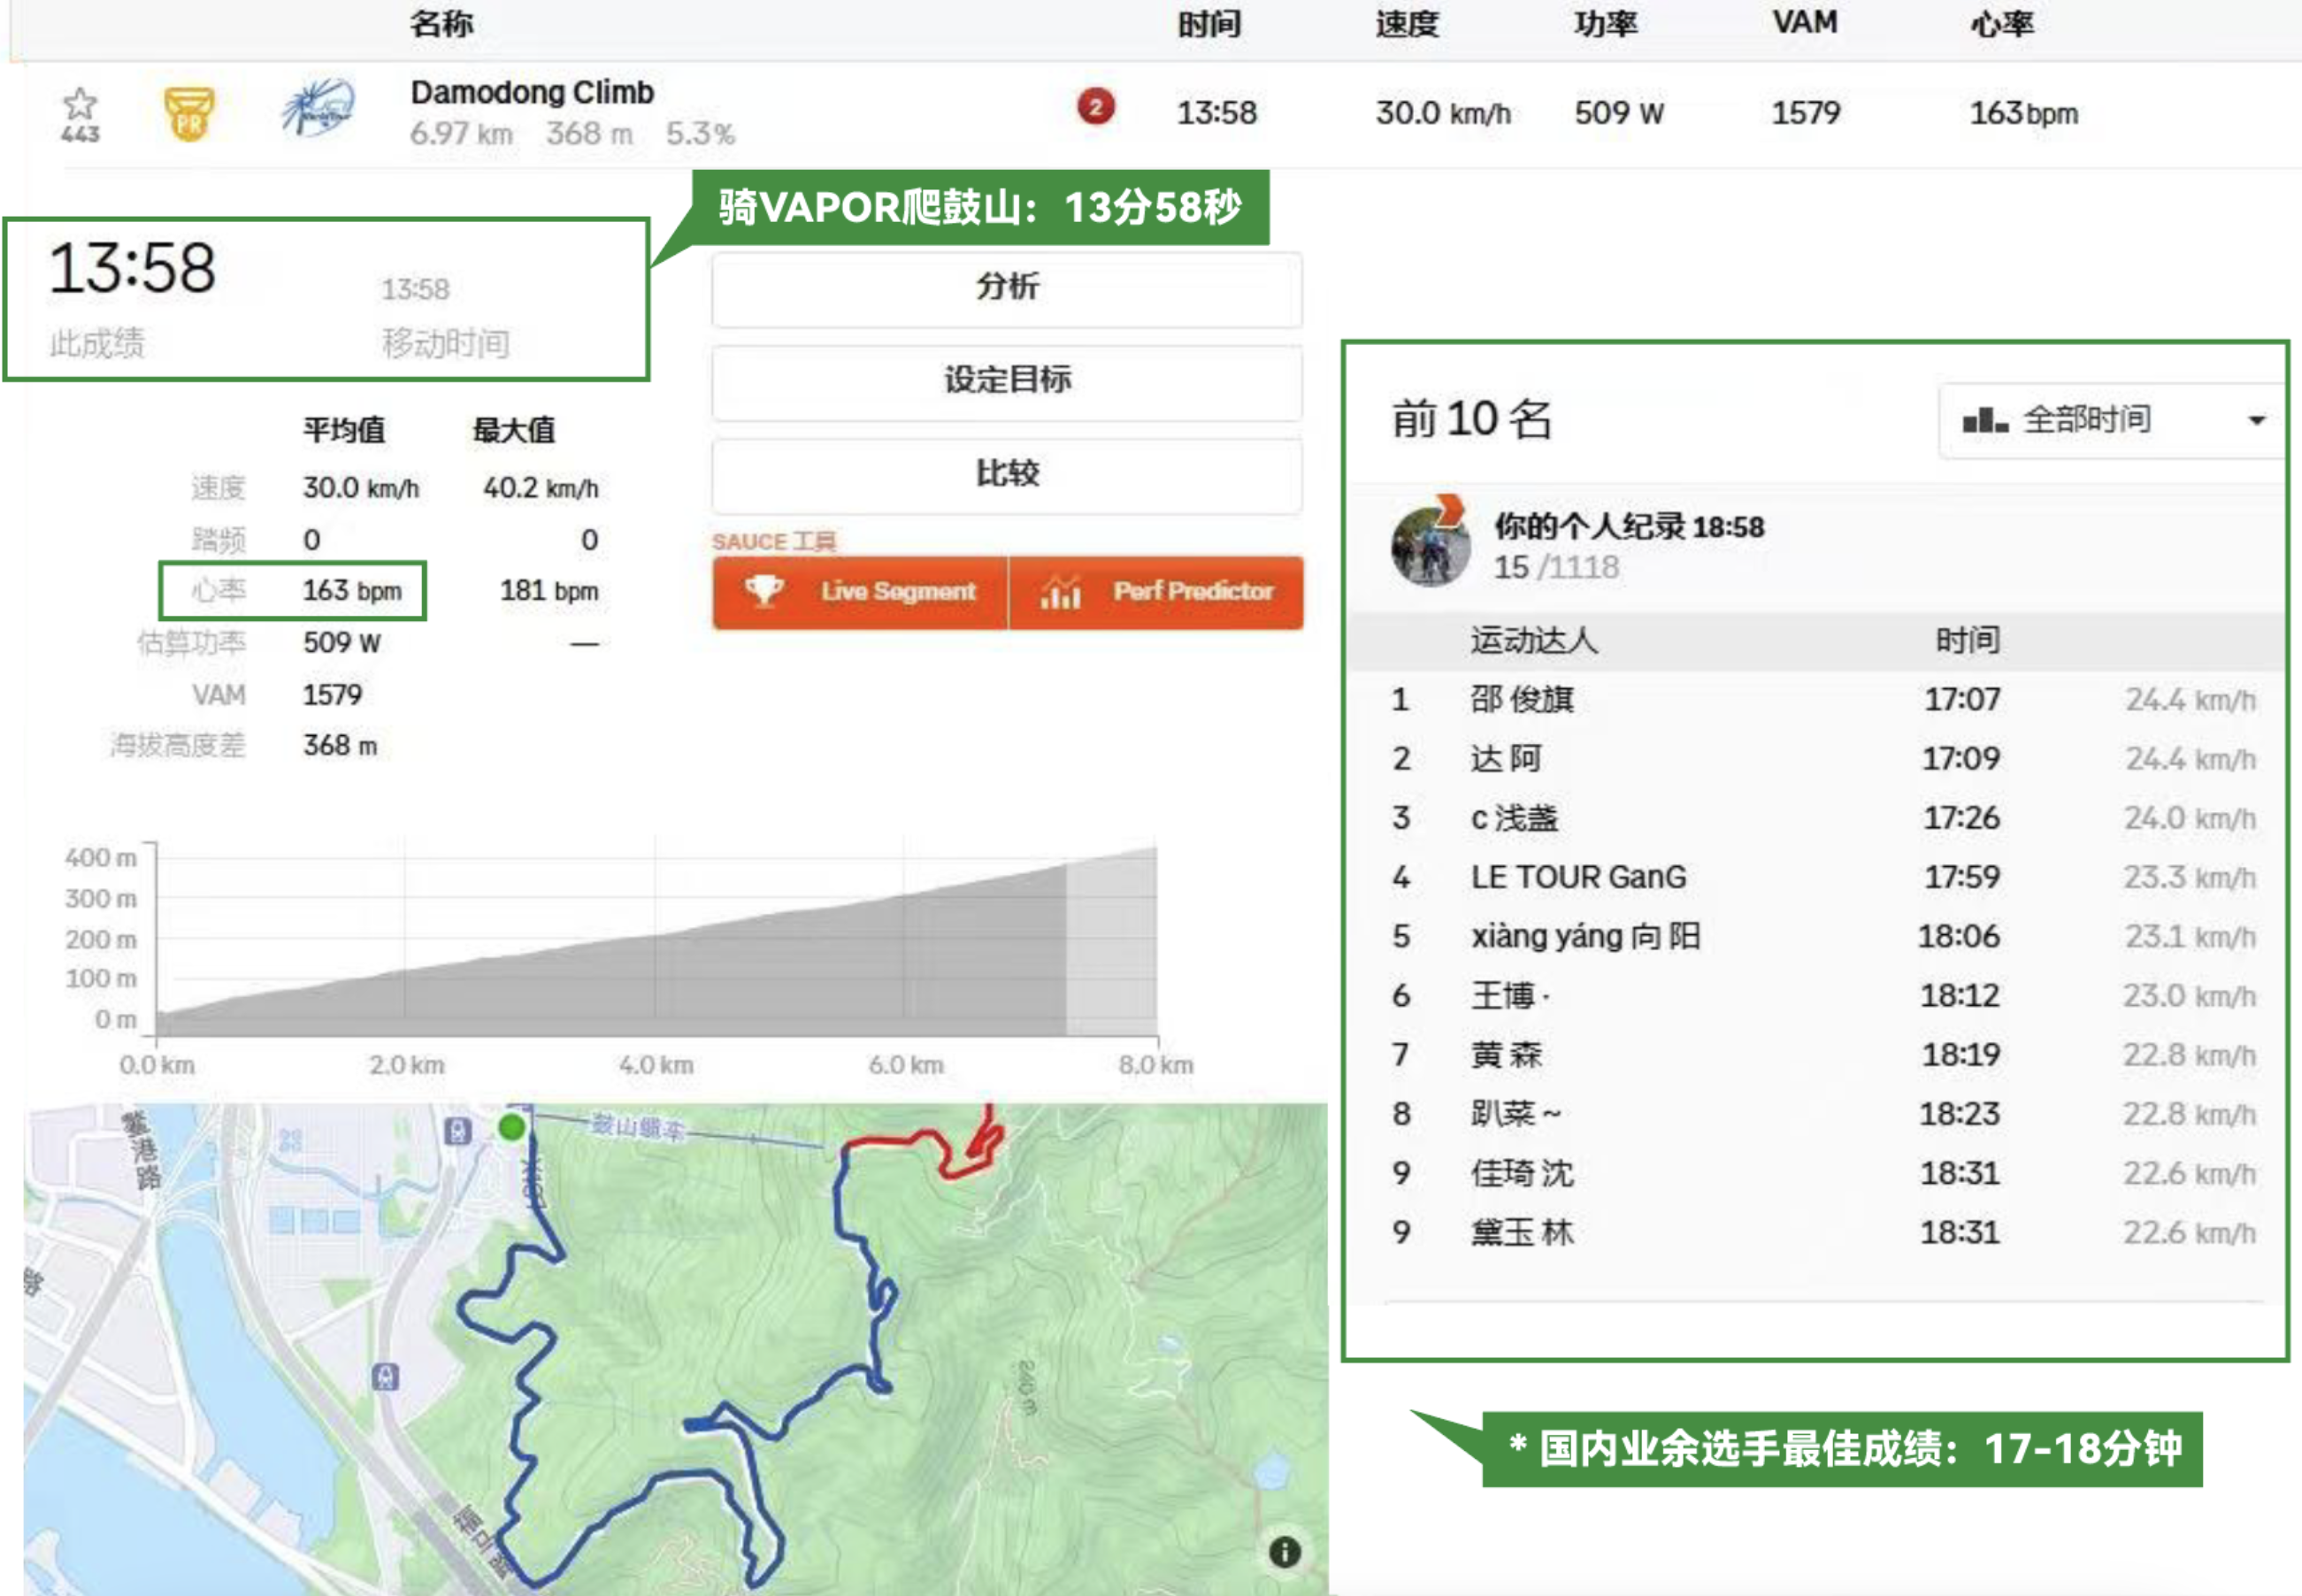Click the 18:06 leaderboard time
Image resolution: width=2302 pixels, height=1596 pixels.
point(1958,936)
